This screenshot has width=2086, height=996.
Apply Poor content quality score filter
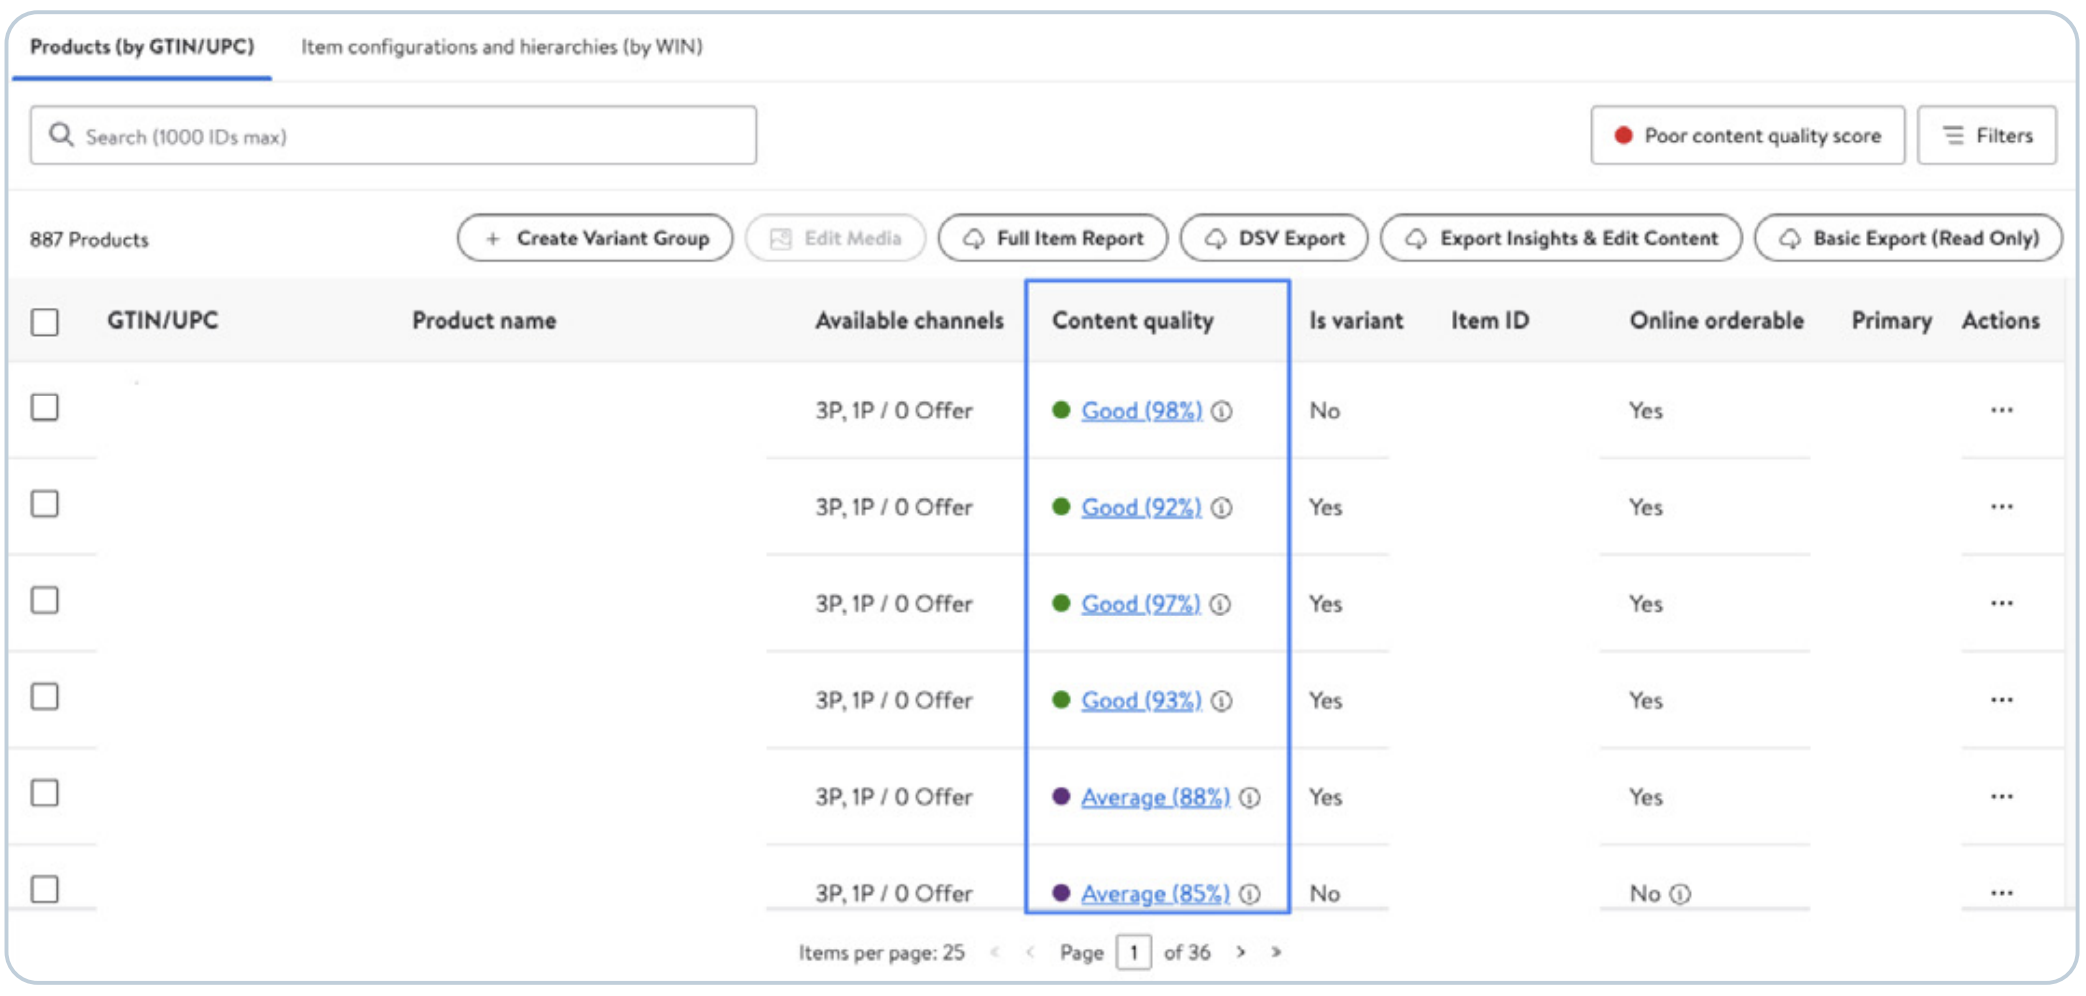[1748, 135]
